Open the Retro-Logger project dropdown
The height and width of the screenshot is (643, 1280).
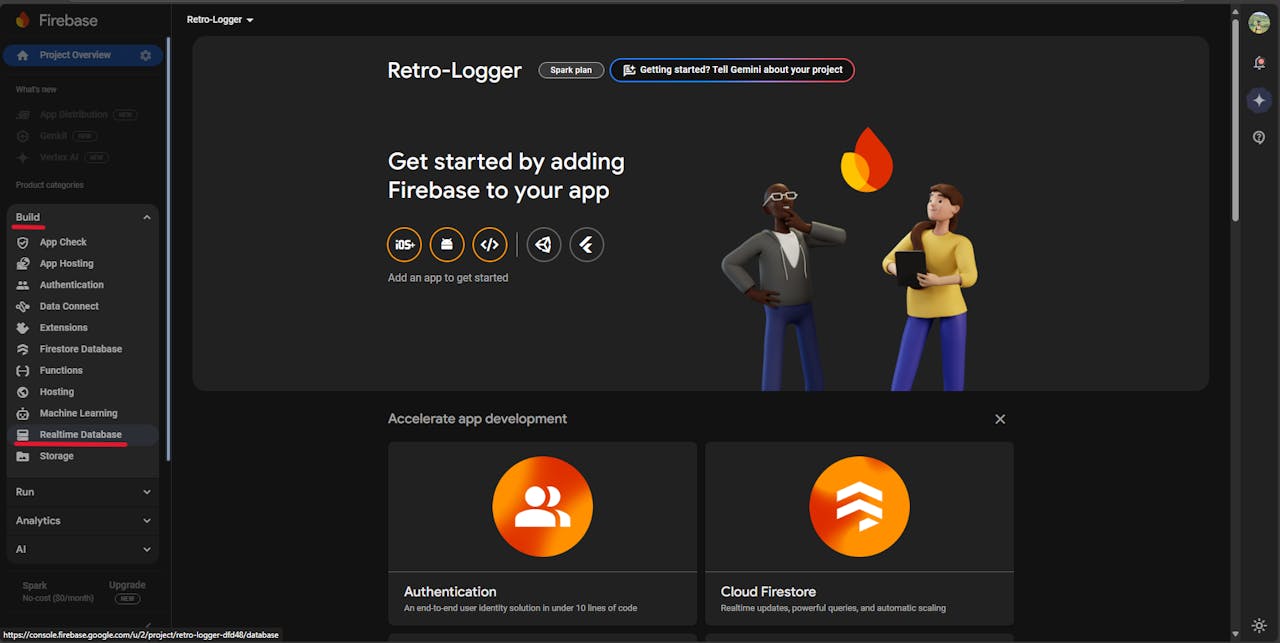tap(220, 20)
